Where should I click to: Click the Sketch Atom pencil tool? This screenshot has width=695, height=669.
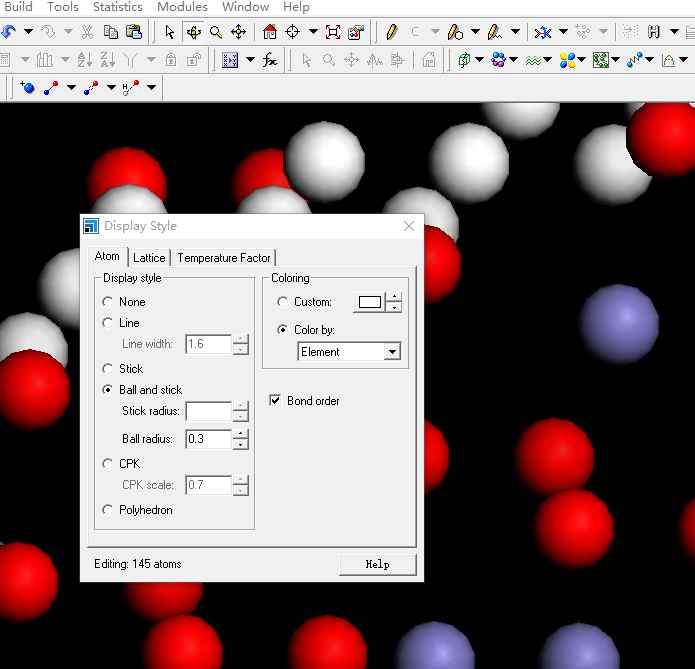(392, 32)
